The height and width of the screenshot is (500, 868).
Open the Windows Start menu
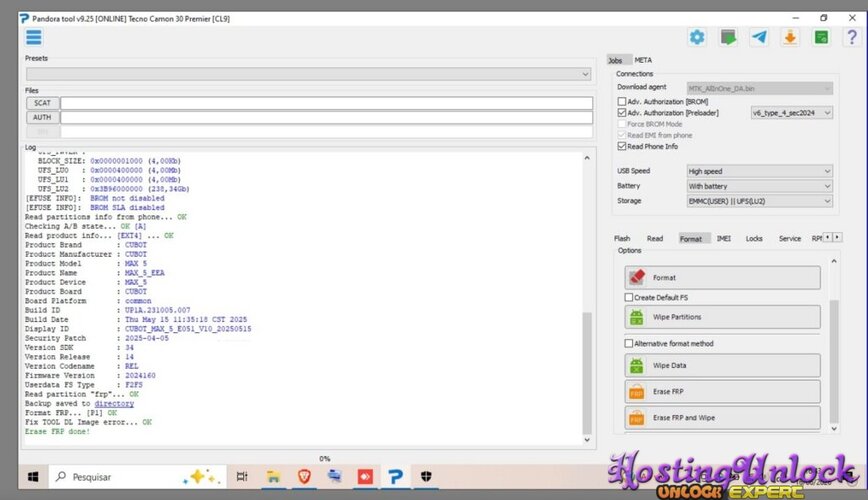33,477
